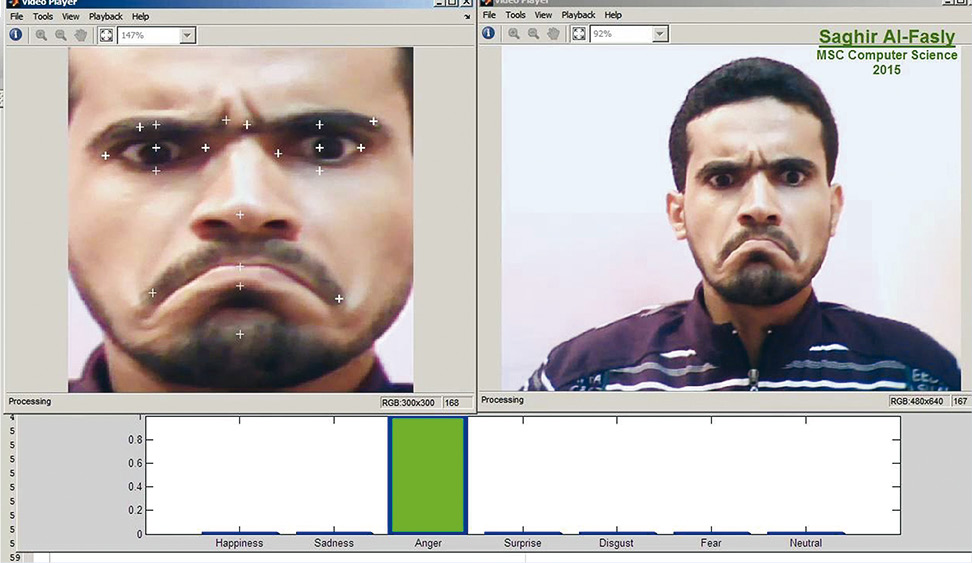Image resolution: width=972 pixels, height=563 pixels.
Task: Open Help menu in left video player
Action: coord(141,17)
